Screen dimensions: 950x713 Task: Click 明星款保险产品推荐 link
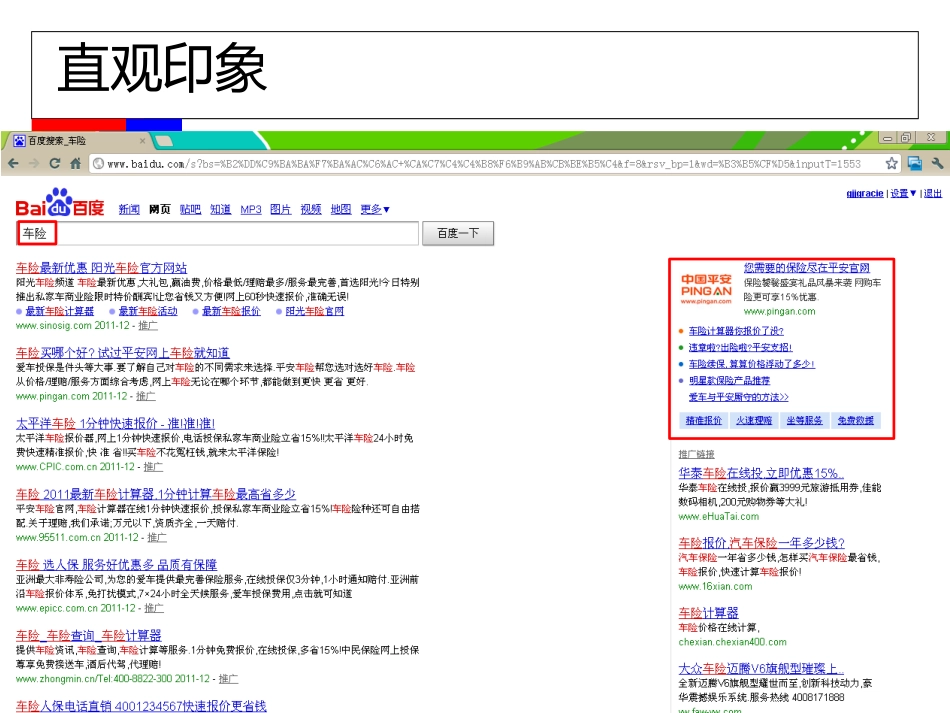coord(729,380)
